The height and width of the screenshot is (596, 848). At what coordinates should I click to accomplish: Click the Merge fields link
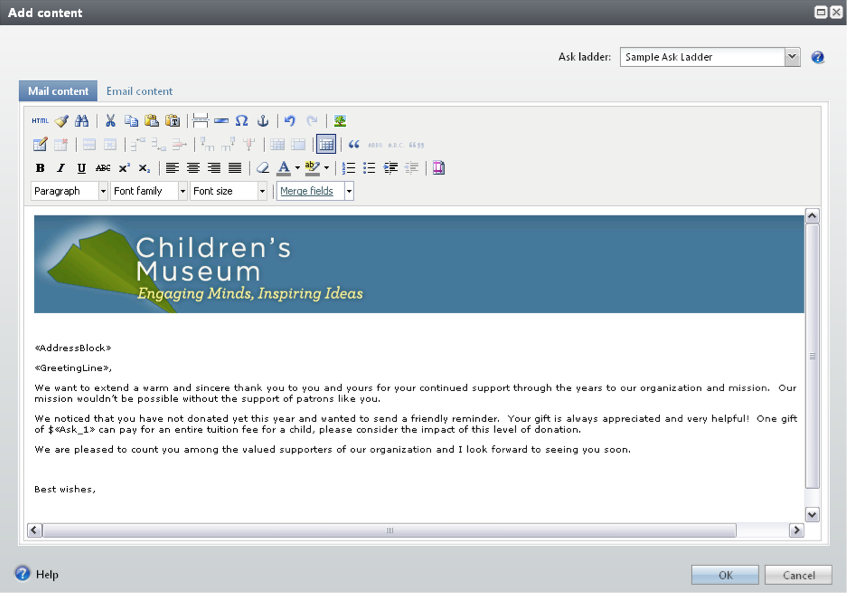307,191
